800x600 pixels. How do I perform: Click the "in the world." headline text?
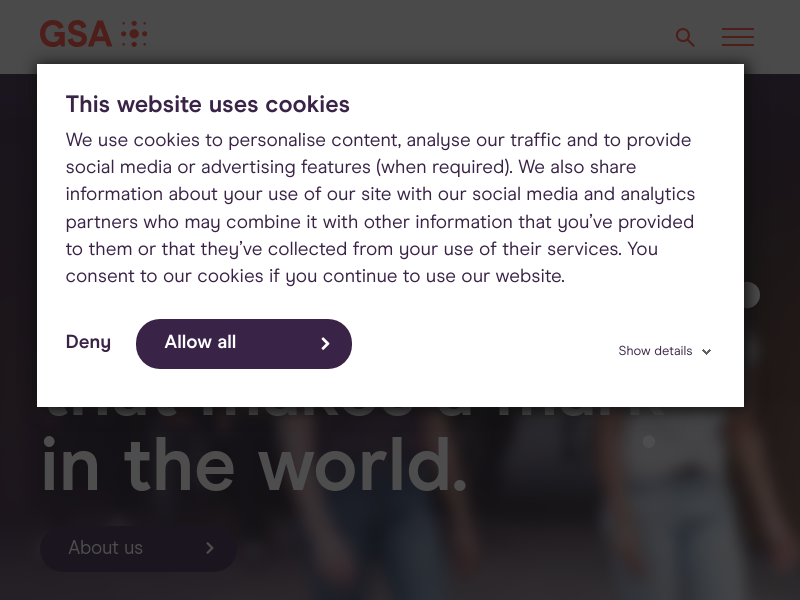coord(254,468)
